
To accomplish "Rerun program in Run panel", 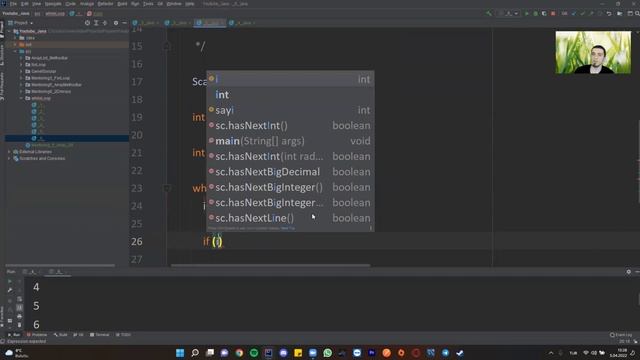I will [x=10, y=281].
